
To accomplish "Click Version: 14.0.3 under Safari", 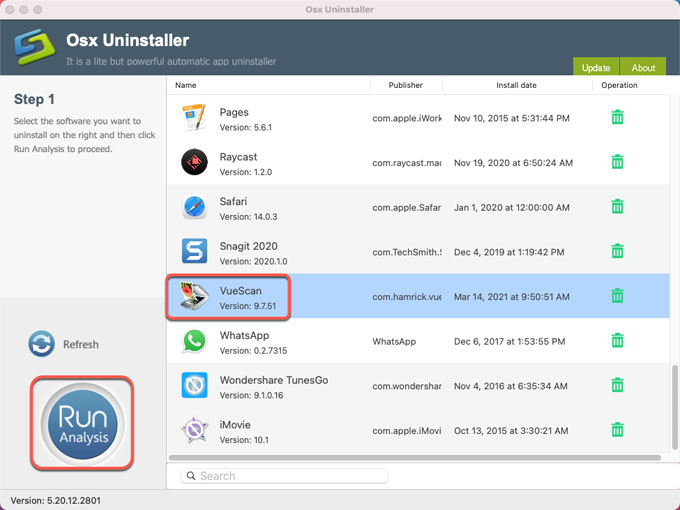I will coord(248,217).
